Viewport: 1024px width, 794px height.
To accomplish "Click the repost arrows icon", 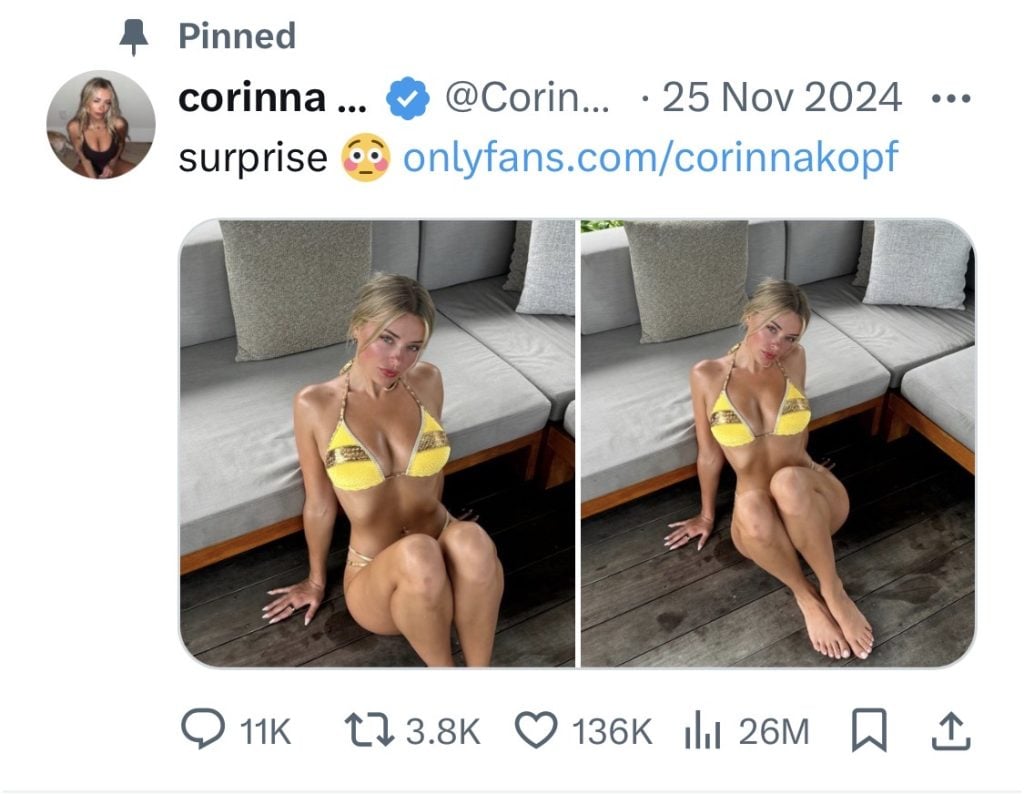I will click(365, 732).
